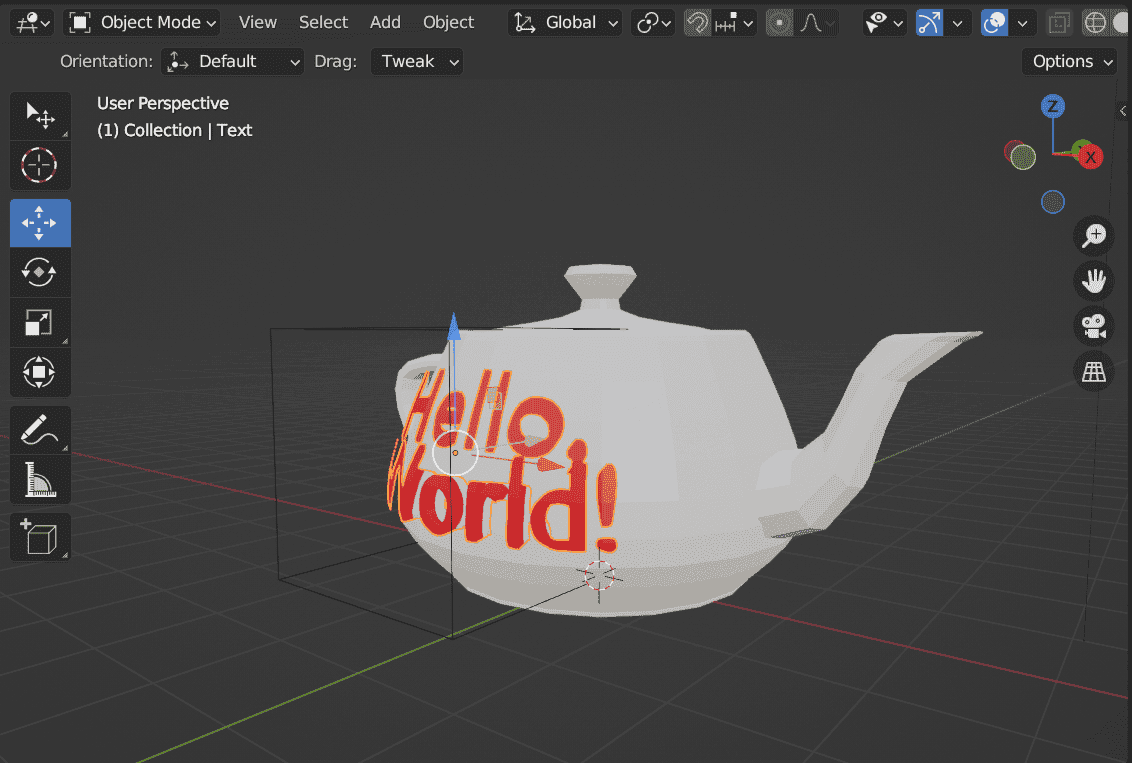
Task: Click the negative X axis olive circle
Action: [x=1023, y=157]
